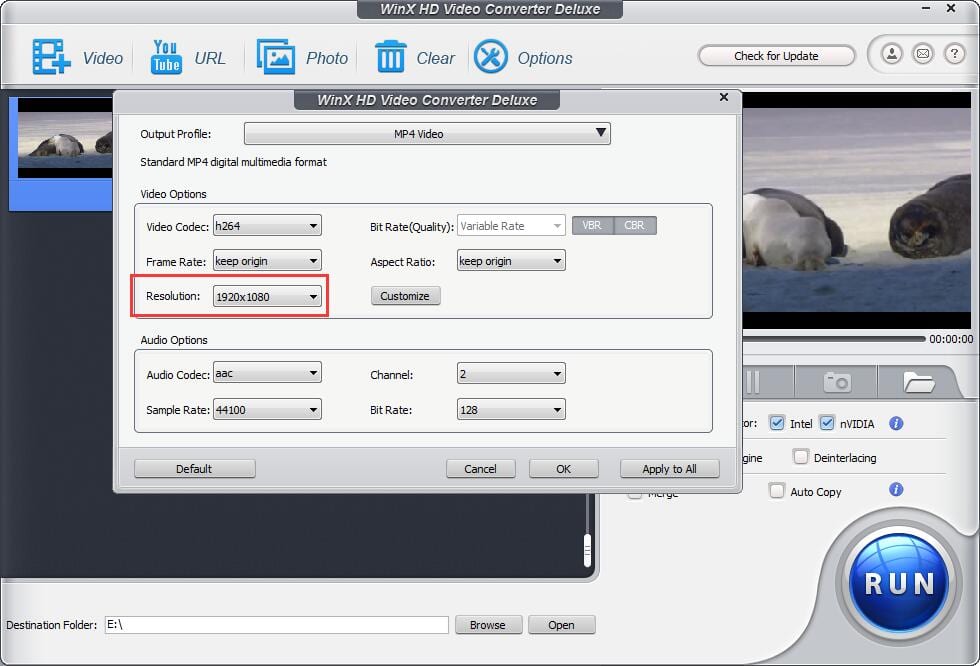The width and height of the screenshot is (980, 666).
Task: Select VBR bit rate mode
Action: pos(592,226)
